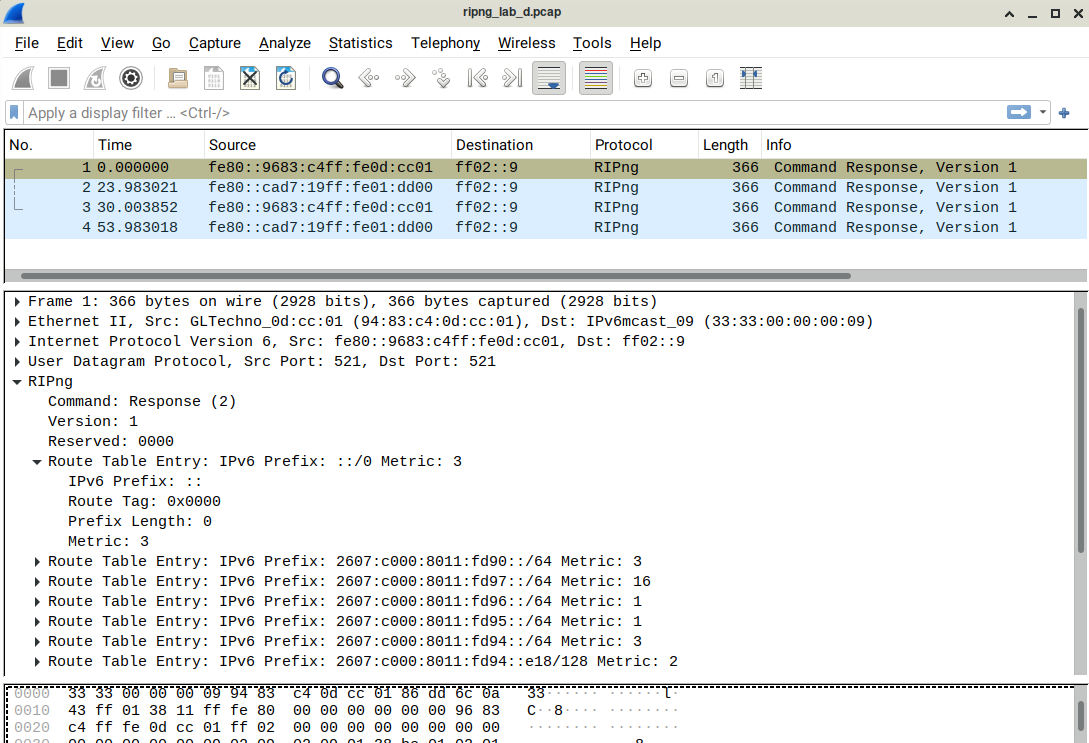Go to the first packet icon
Viewport: 1089px width, 743px height.
click(x=477, y=78)
